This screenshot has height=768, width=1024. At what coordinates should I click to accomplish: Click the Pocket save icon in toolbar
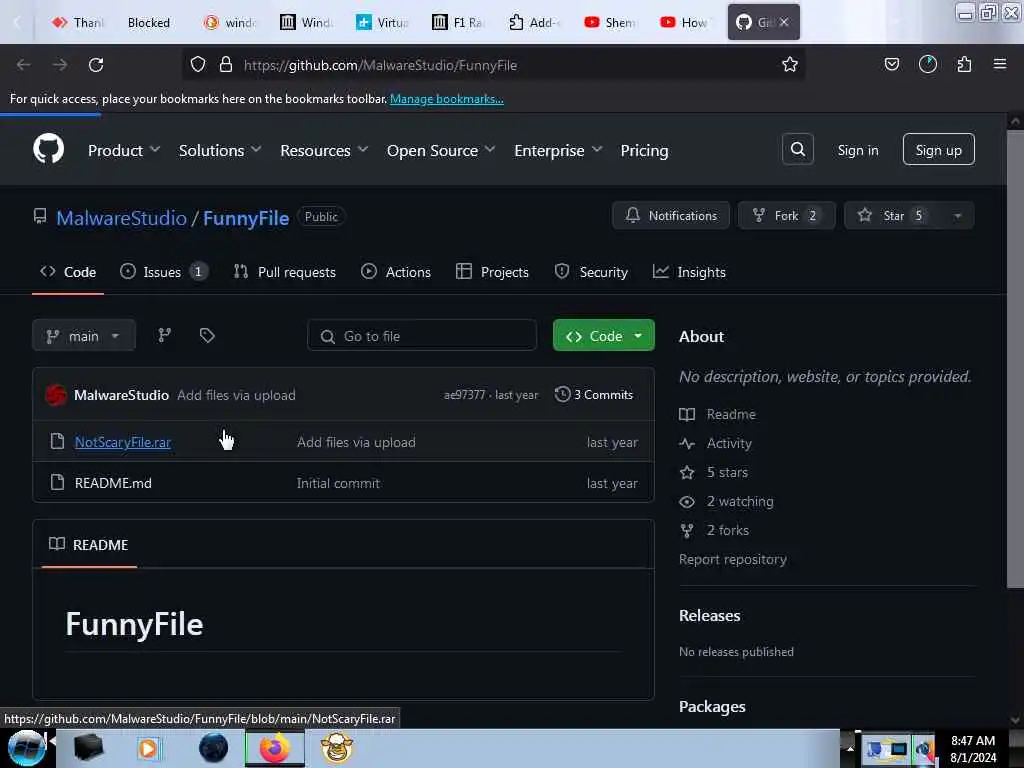[x=891, y=64]
